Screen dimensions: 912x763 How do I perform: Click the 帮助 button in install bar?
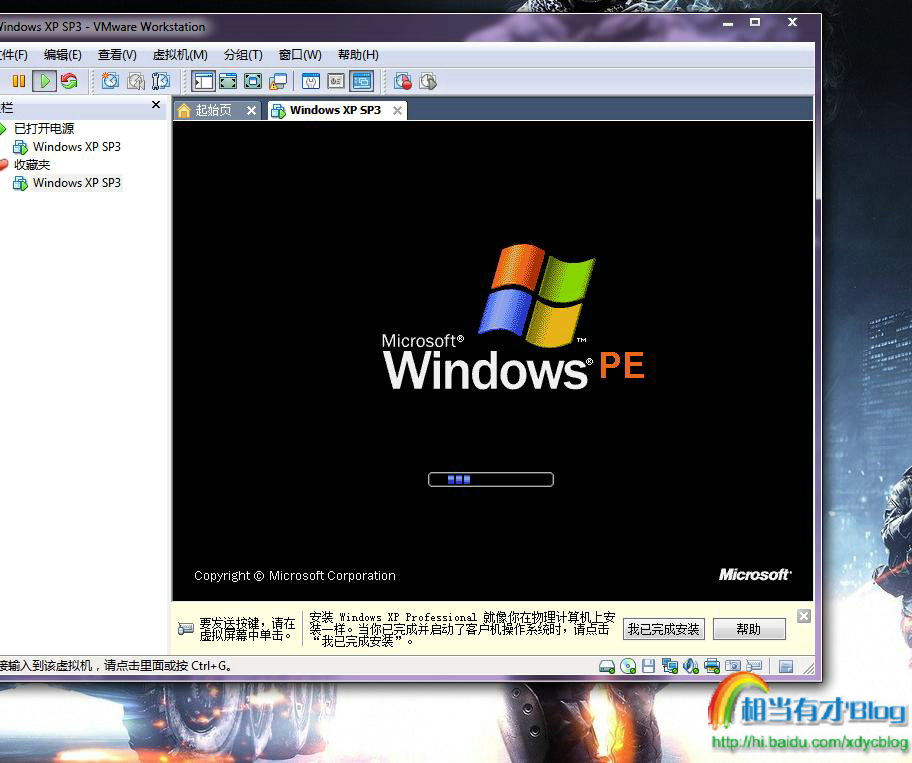pyautogui.click(x=749, y=629)
